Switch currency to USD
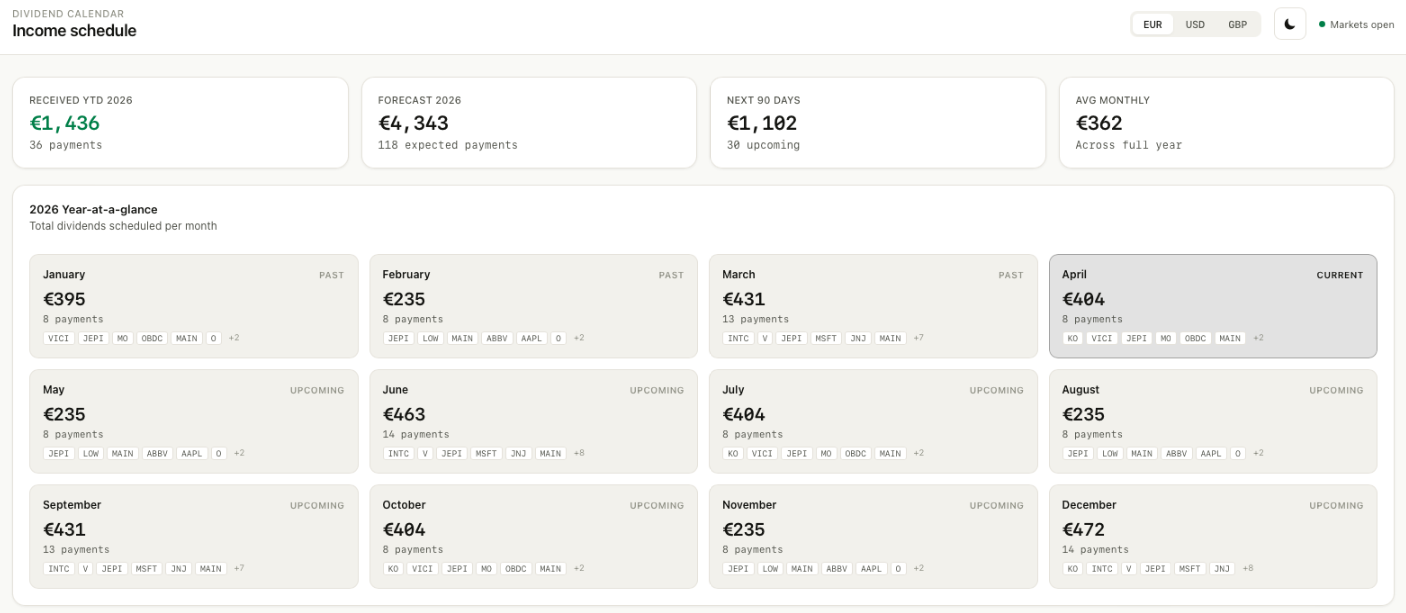This screenshot has width=1406, height=613. tap(1195, 24)
